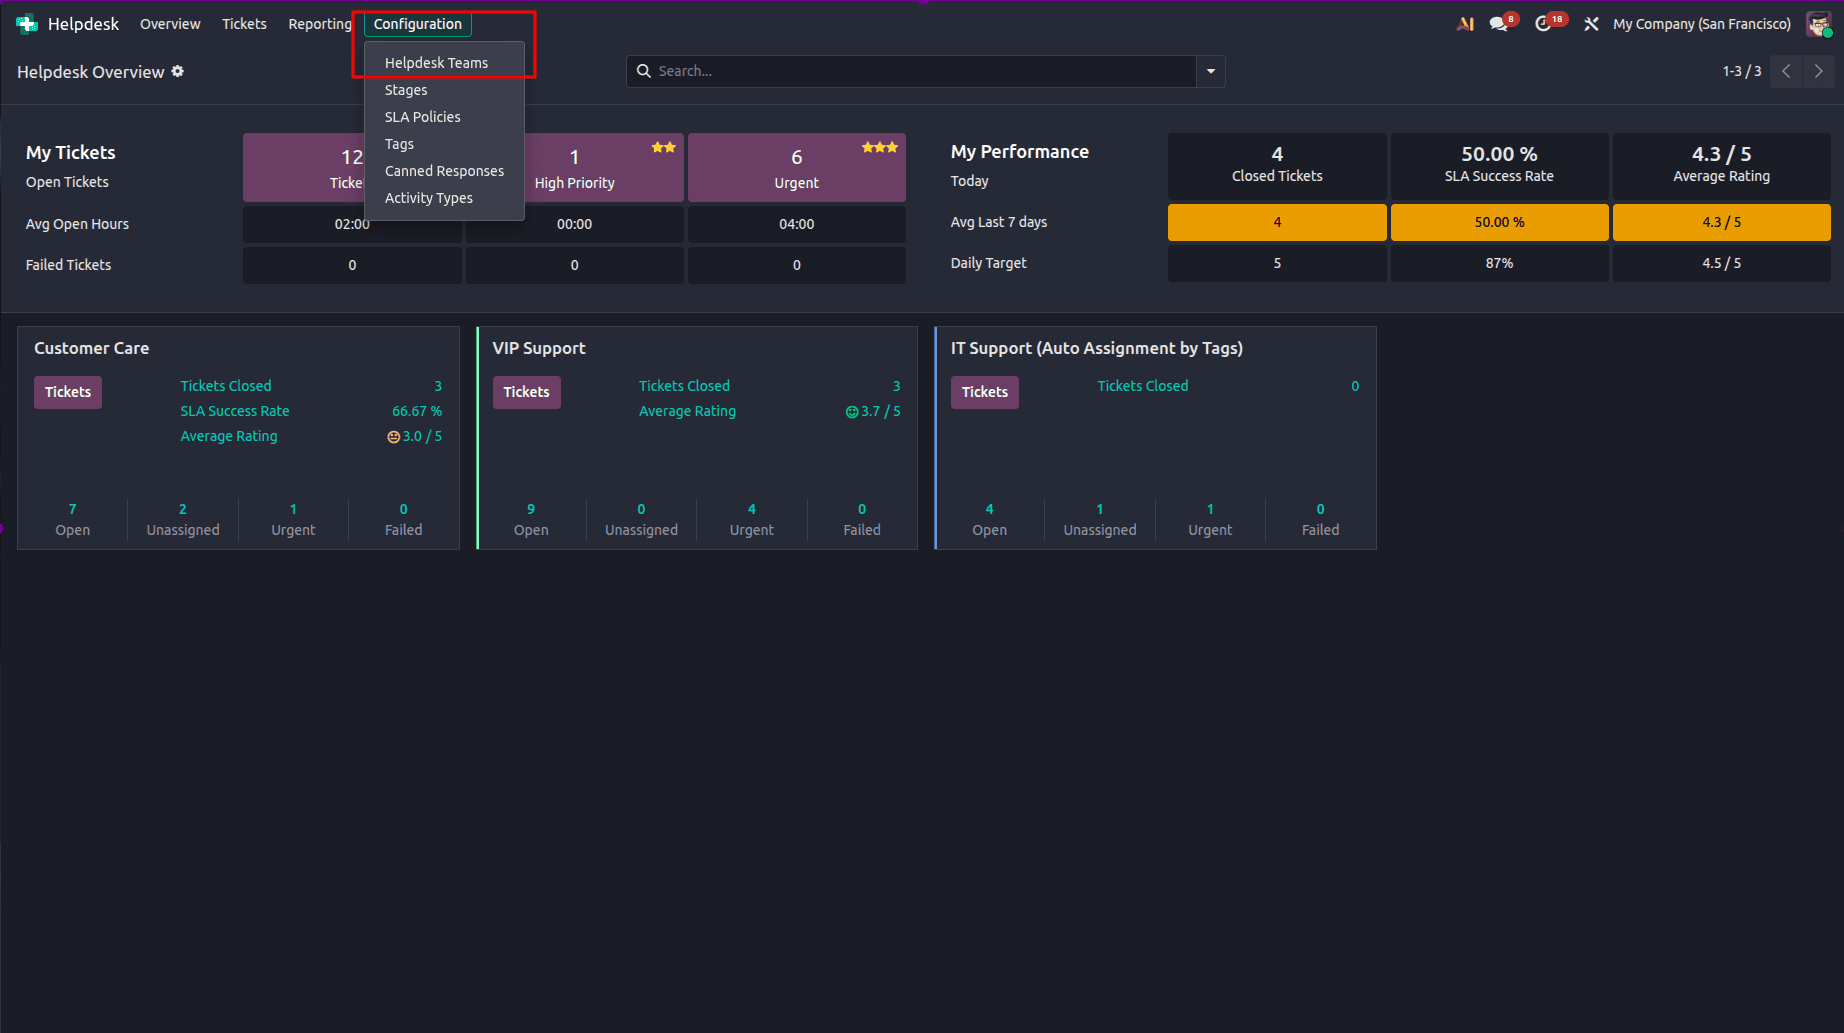1844x1033 pixels.
Task: Open the Reporting menu
Action: (x=320, y=24)
